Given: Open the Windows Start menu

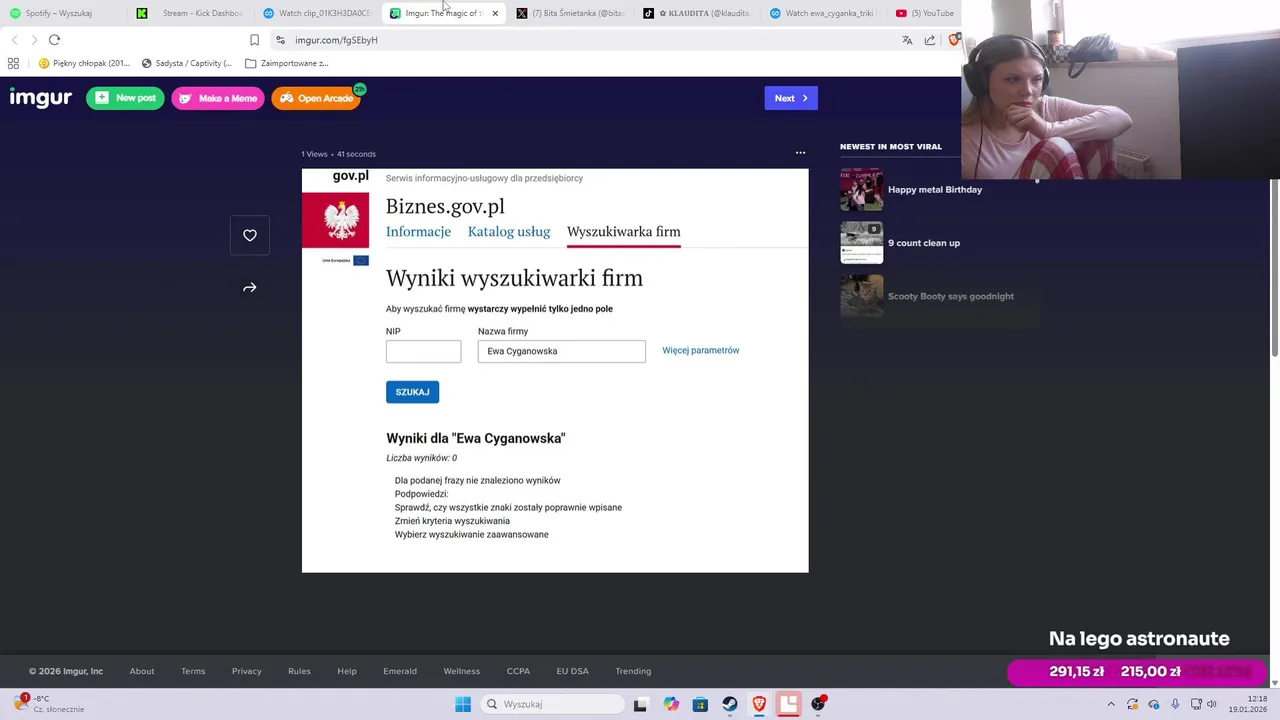Looking at the screenshot, I should coord(463,704).
